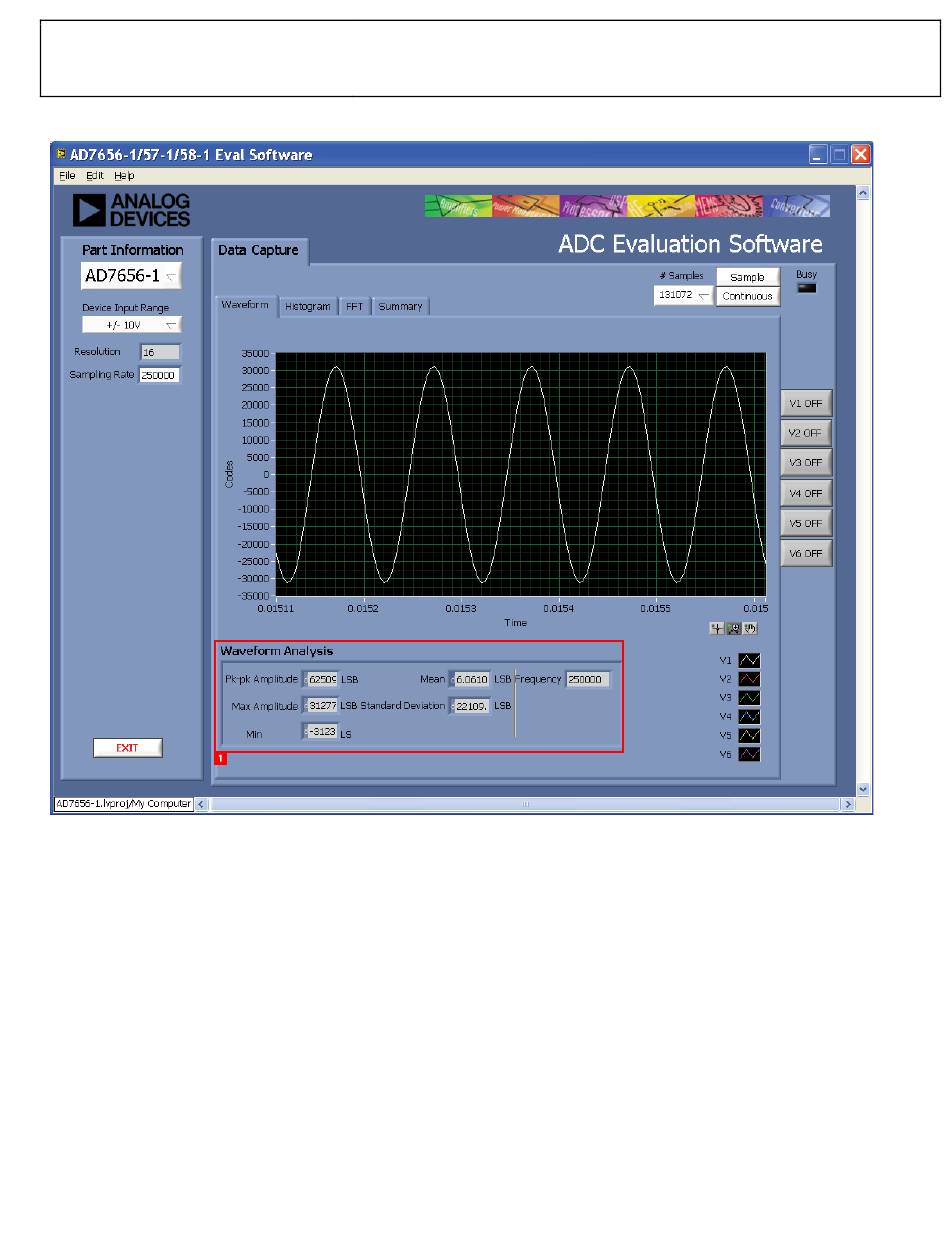The height and width of the screenshot is (1254, 950).
Task: Click the 'Part Information' panel title
Action: pyautogui.click(x=132, y=250)
